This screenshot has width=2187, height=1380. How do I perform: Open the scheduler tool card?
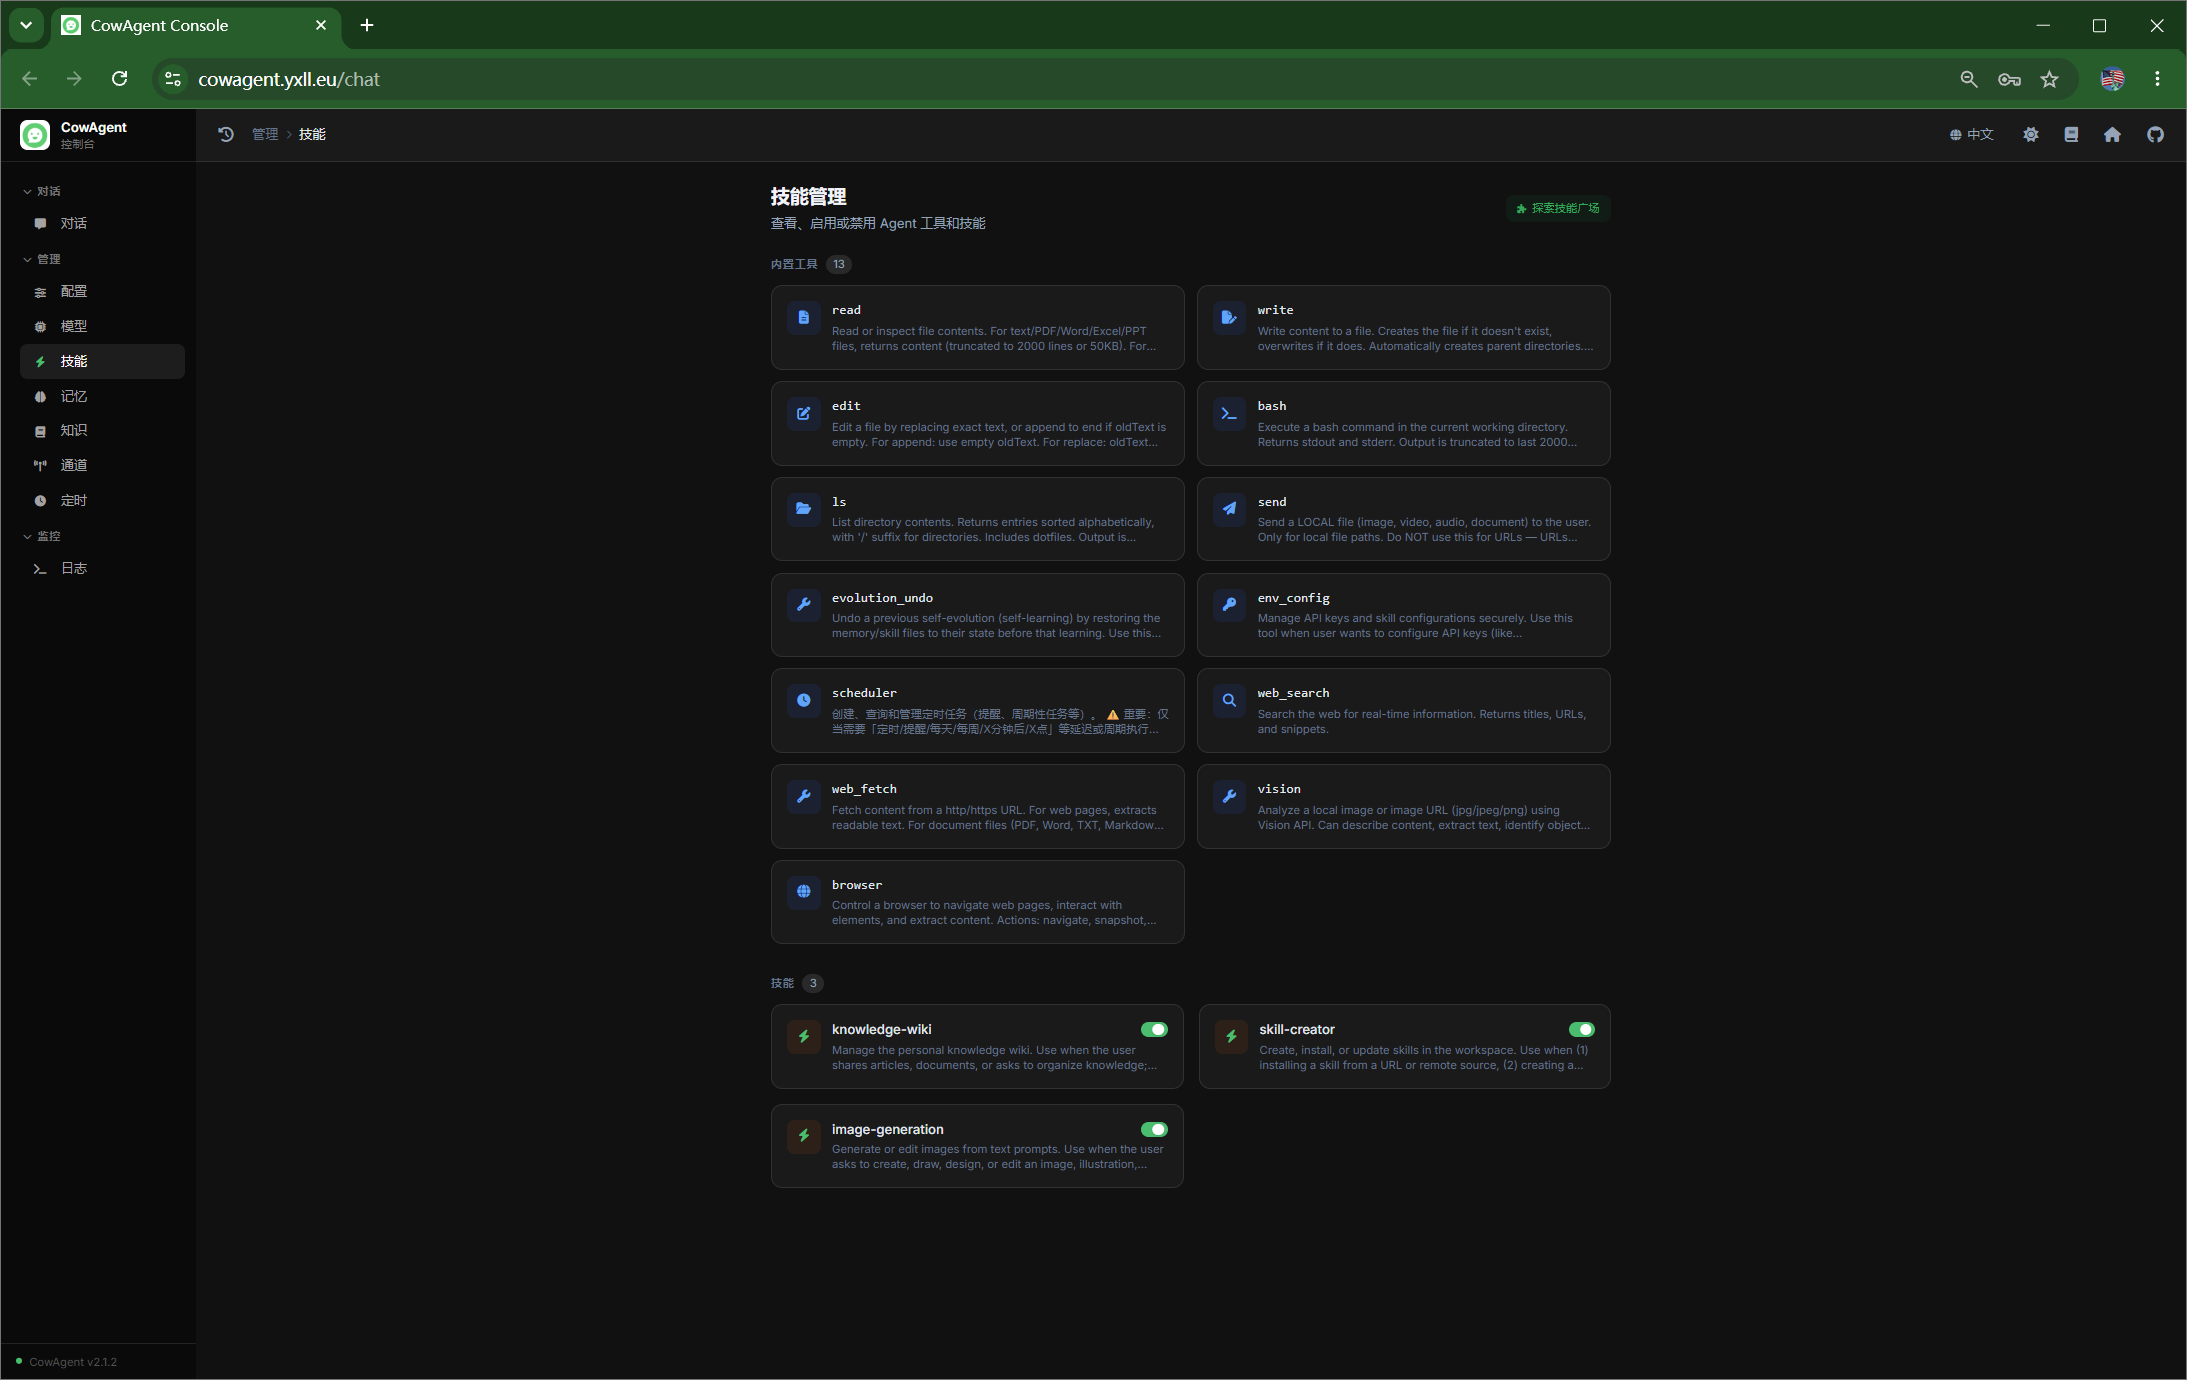tap(977, 710)
